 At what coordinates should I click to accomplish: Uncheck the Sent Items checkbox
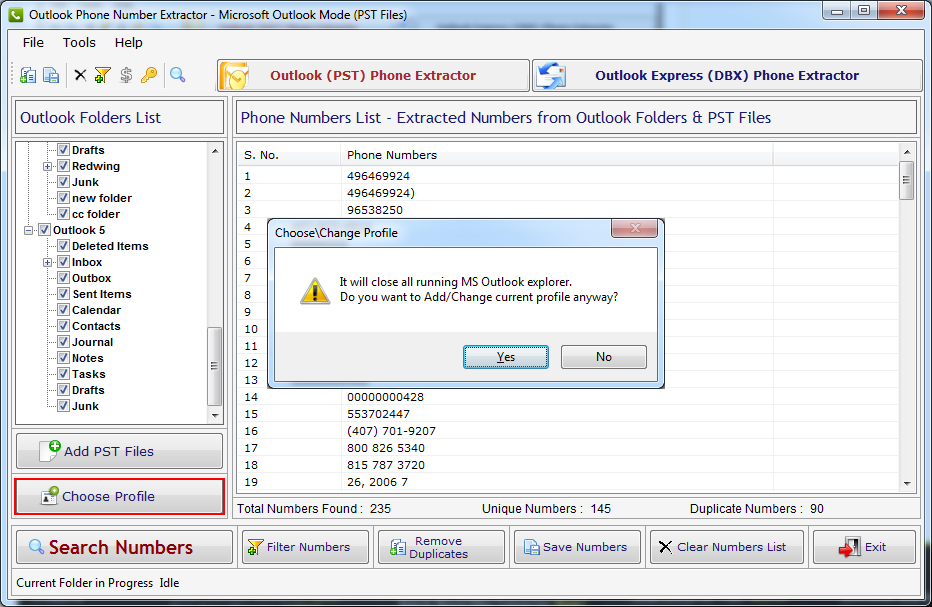64,294
